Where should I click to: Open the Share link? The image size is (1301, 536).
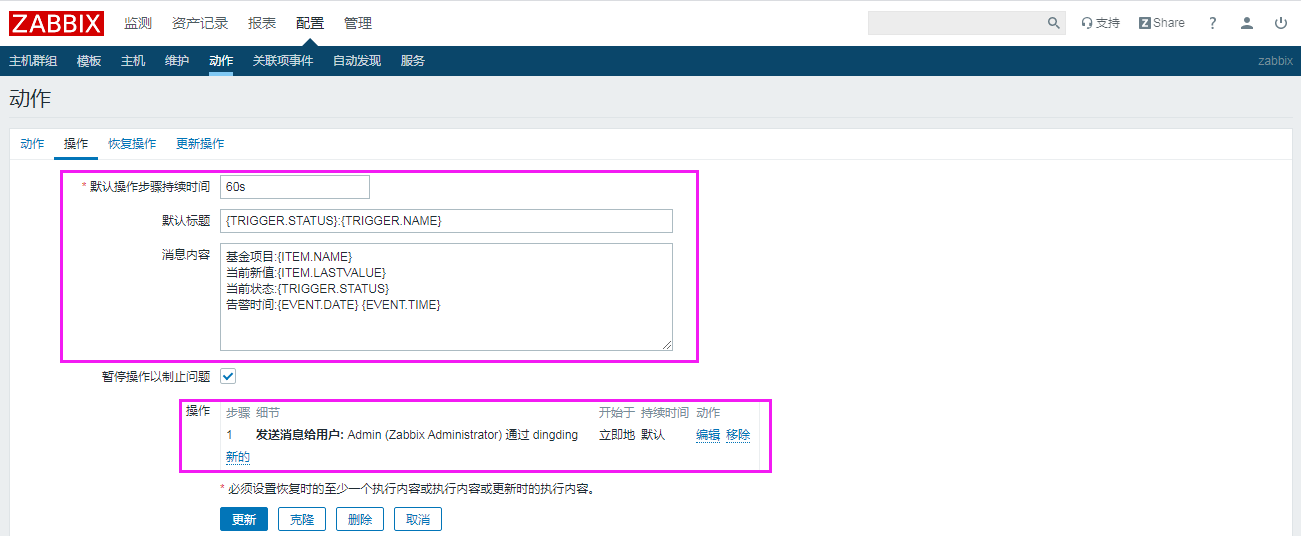pos(1161,23)
